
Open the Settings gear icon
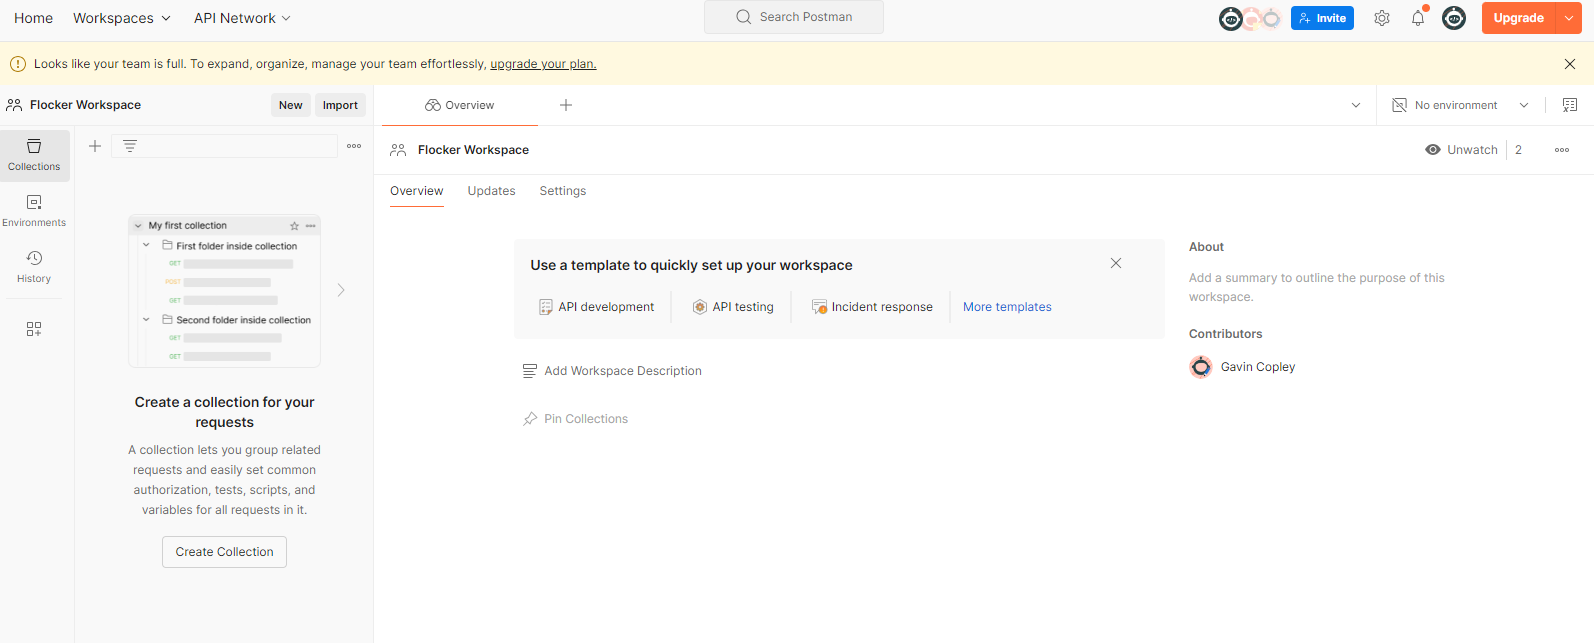[1382, 18]
